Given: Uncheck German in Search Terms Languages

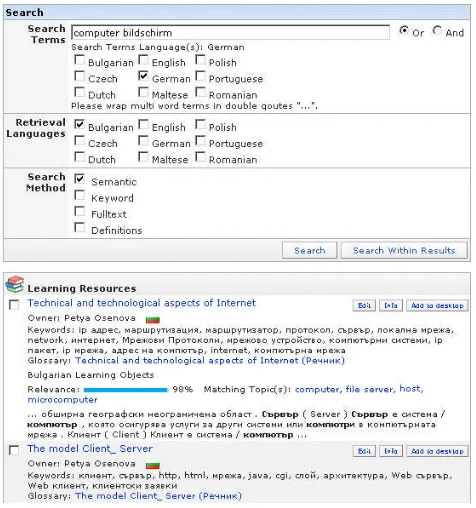Looking at the screenshot, I should pyautogui.click(x=143, y=76).
